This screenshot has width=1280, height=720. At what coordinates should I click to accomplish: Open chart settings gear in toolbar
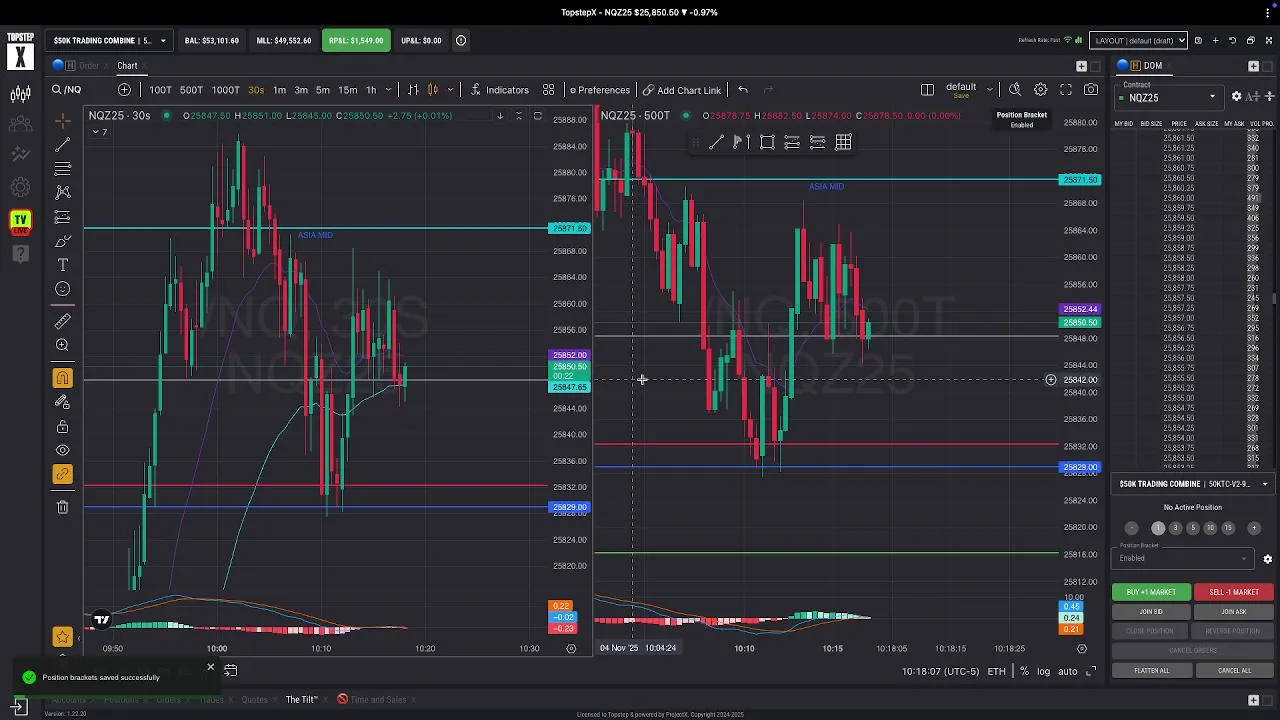(1041, 90)
